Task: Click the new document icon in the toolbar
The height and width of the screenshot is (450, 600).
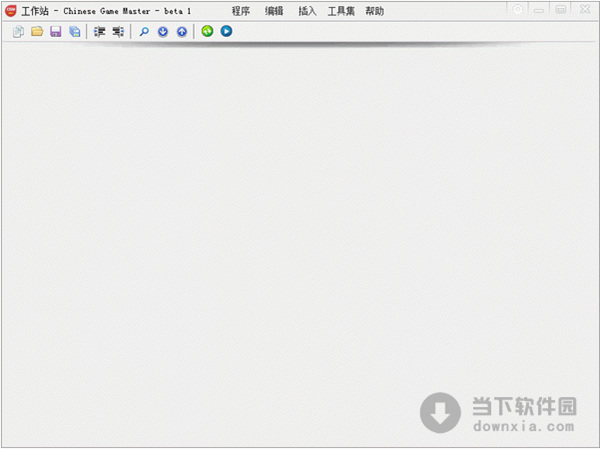Action: [x=18, y=31]
